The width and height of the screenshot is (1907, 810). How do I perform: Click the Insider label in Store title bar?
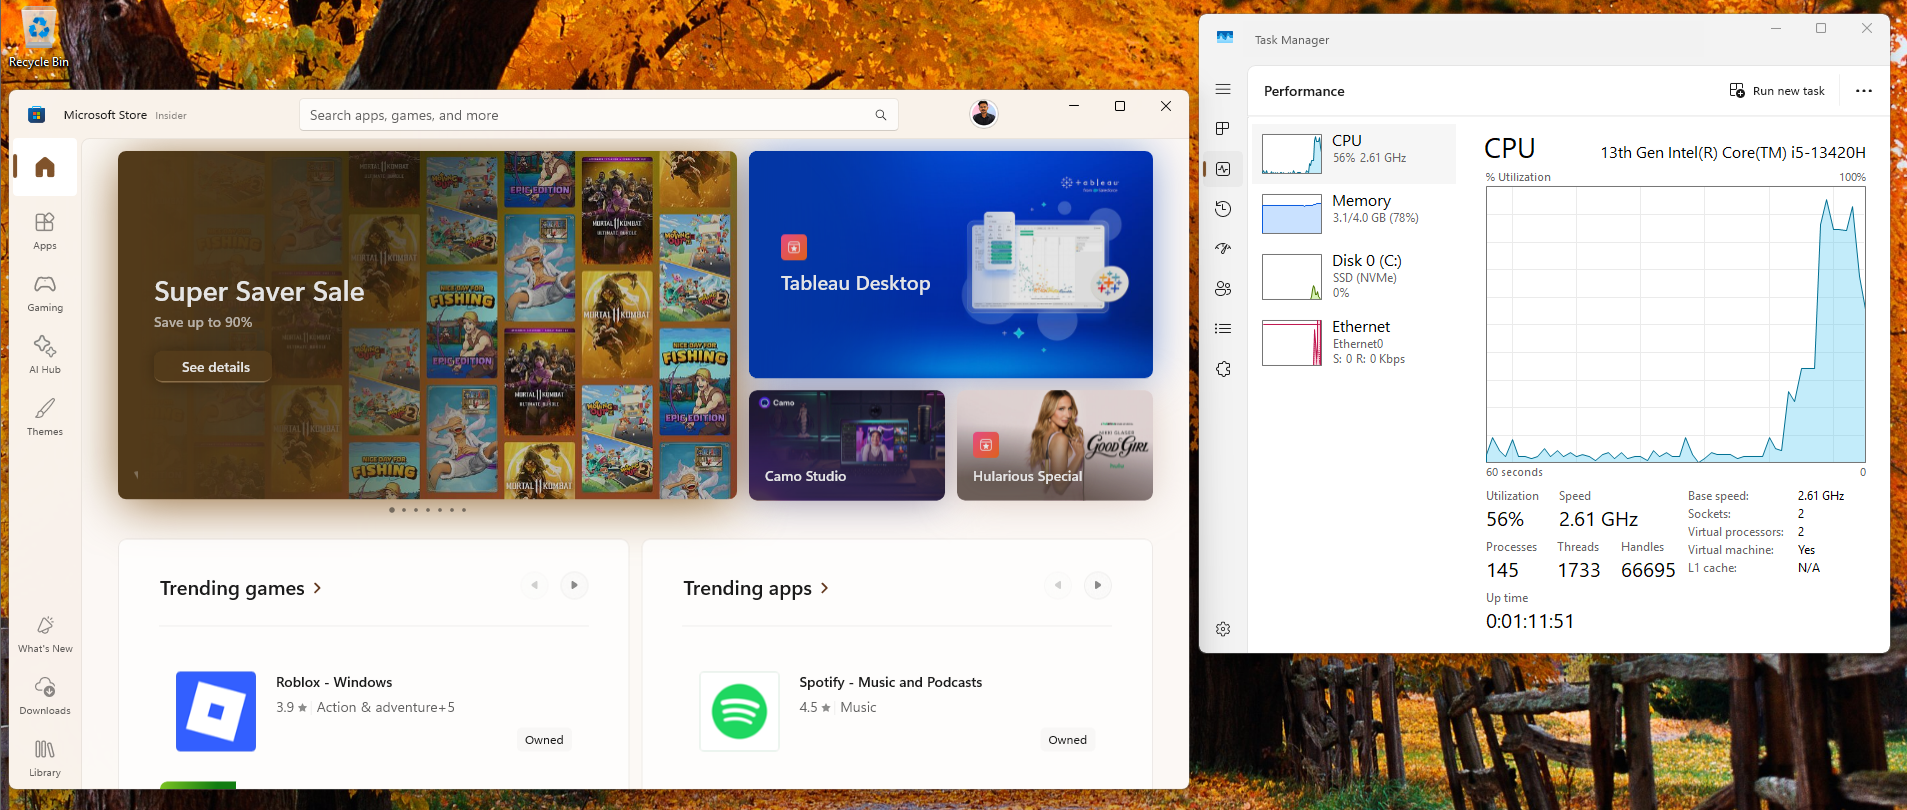click(x=171, y=116)
